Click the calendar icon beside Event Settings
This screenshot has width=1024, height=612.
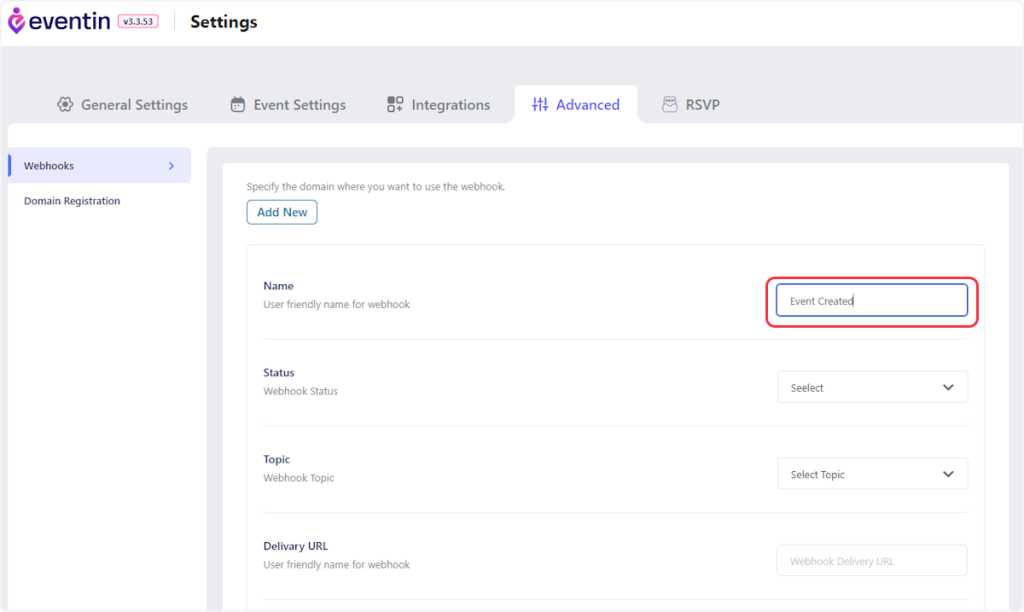pos(238,105)
